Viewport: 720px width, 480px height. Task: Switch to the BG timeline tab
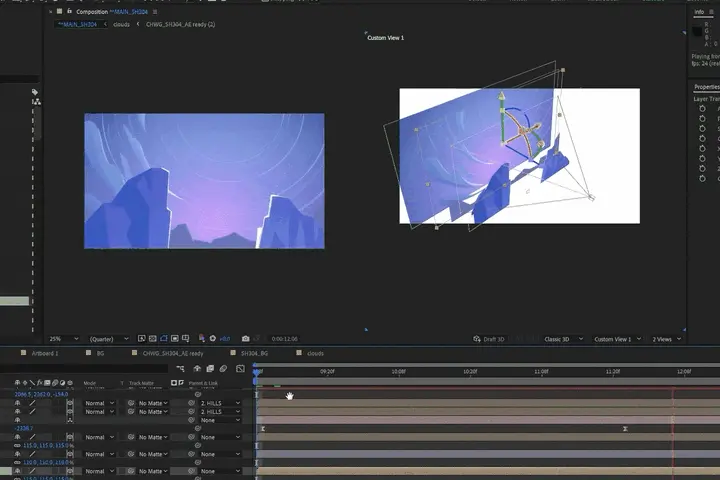tap(100, 353)
